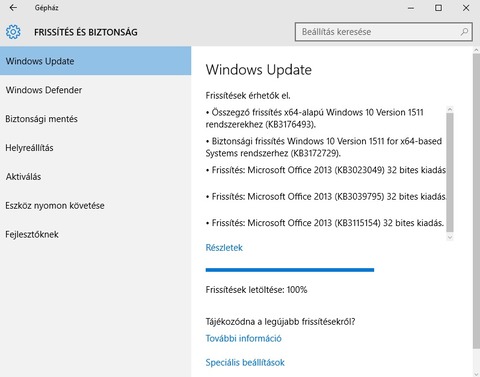
Task: Click the update list scroll-down arrow
Action: click(x=450, y=237)
